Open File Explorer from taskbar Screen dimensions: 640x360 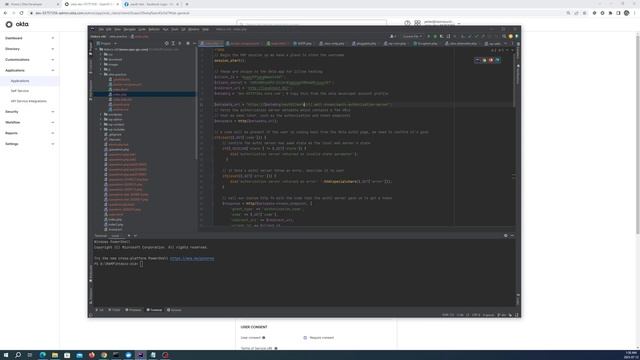point(55,355)
